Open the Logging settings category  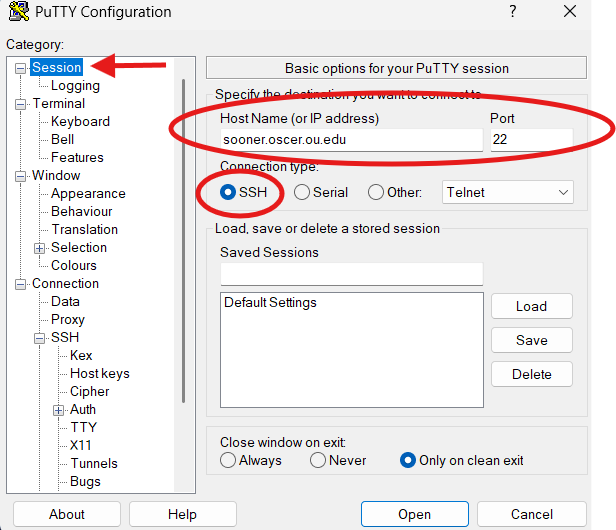point(75,86)
